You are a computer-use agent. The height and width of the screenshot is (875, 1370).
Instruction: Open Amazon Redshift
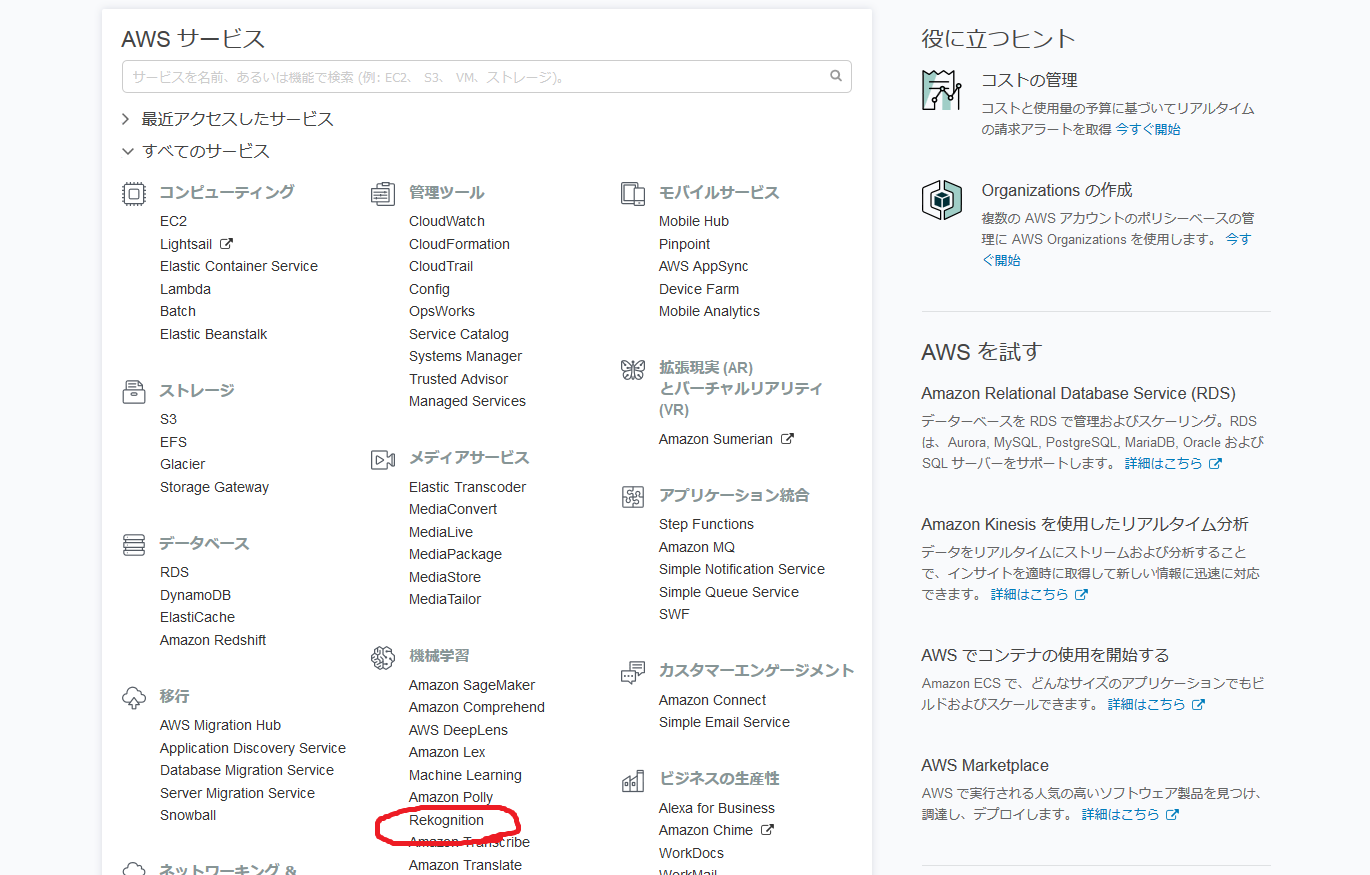(x=213, y=640)
